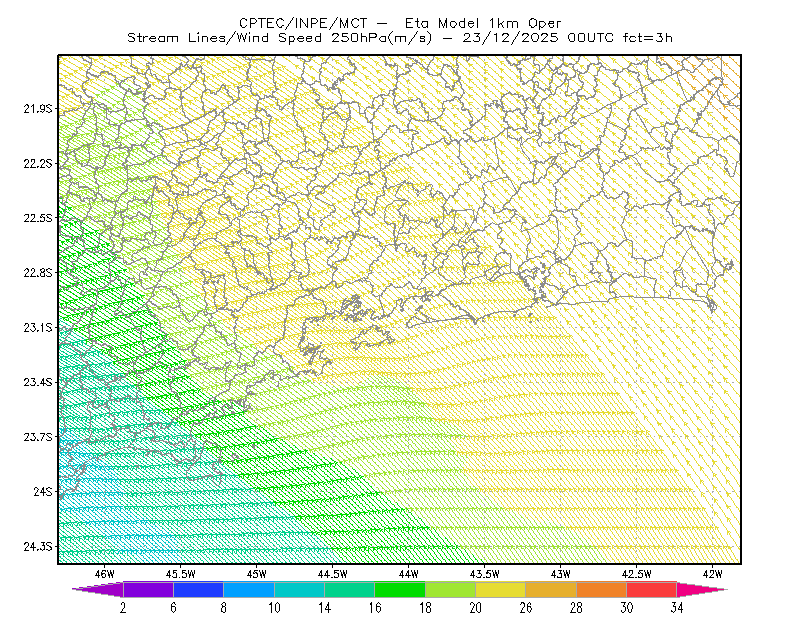This screenshot has height=618, width=800.
Task: Click the '24.3S' latitude label
Action: click(x=38, y=547)
